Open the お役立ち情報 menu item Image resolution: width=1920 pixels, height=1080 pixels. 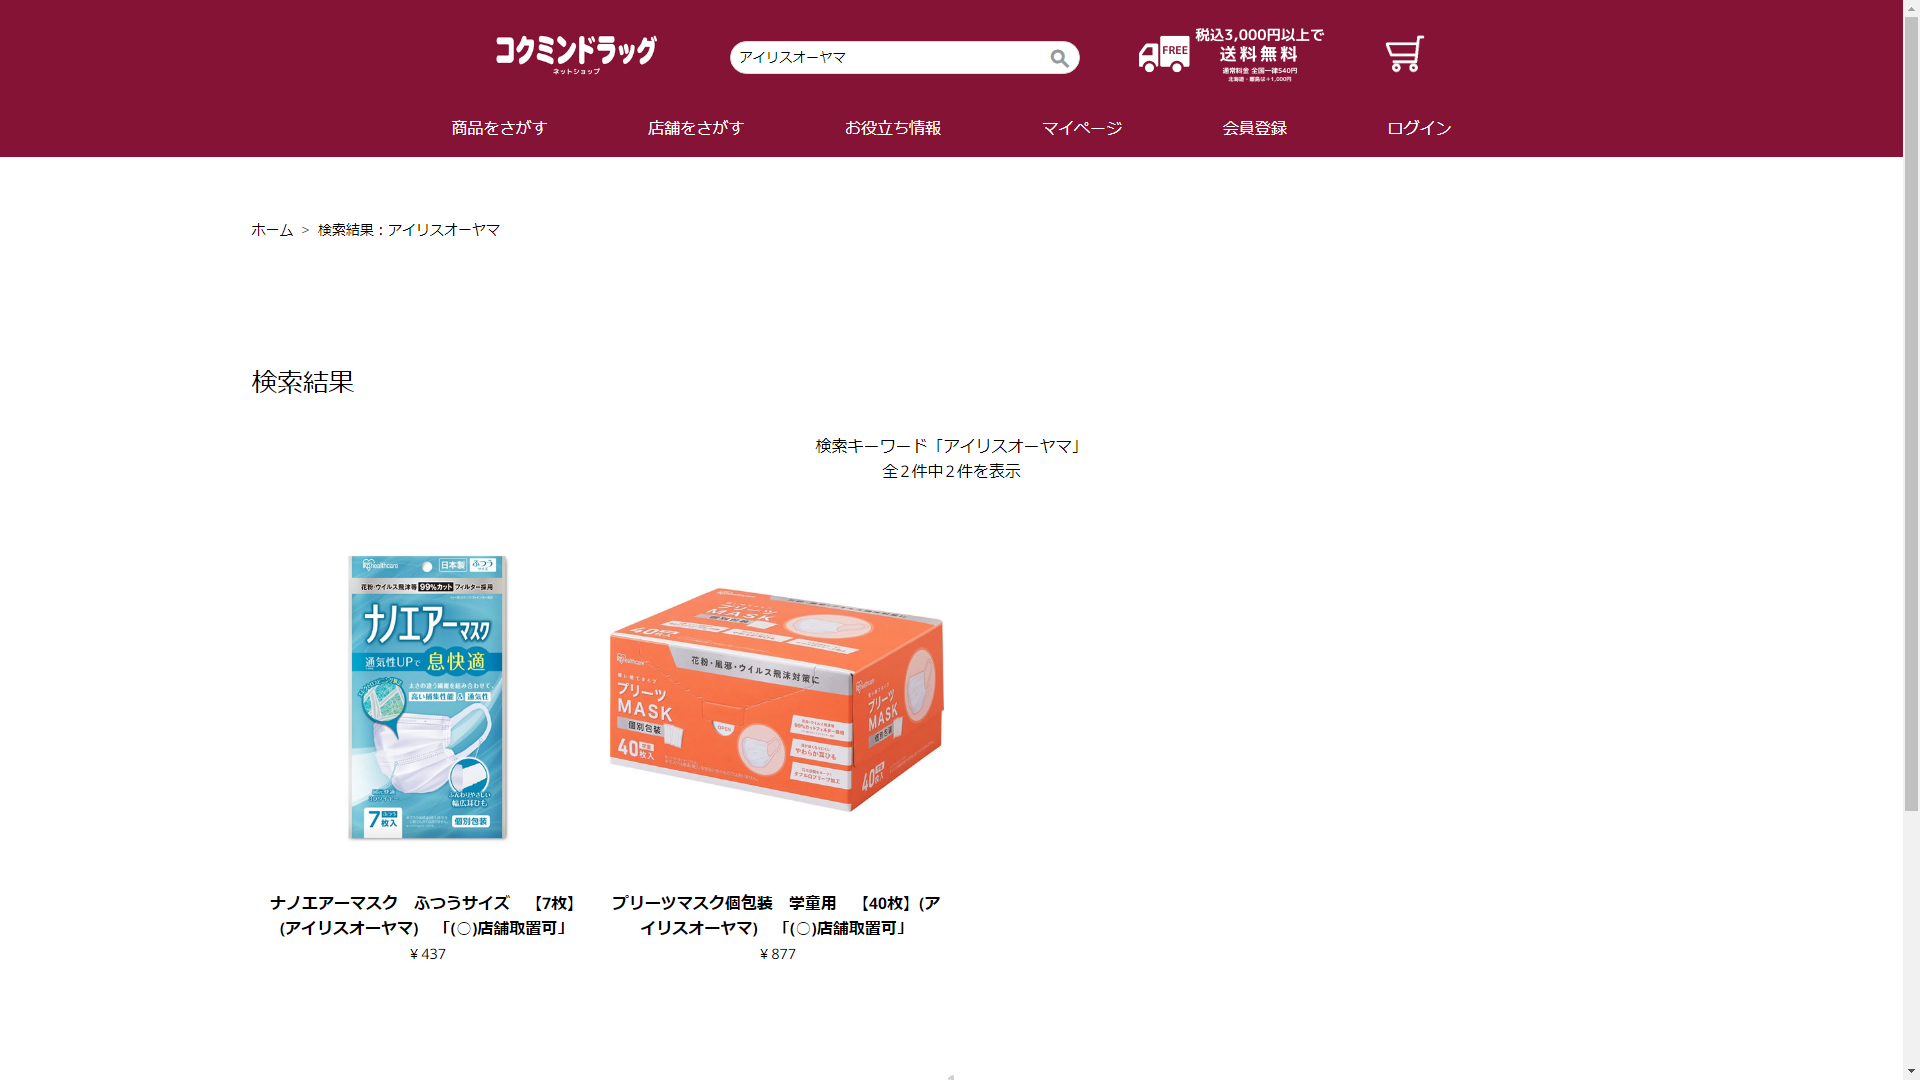893,128
